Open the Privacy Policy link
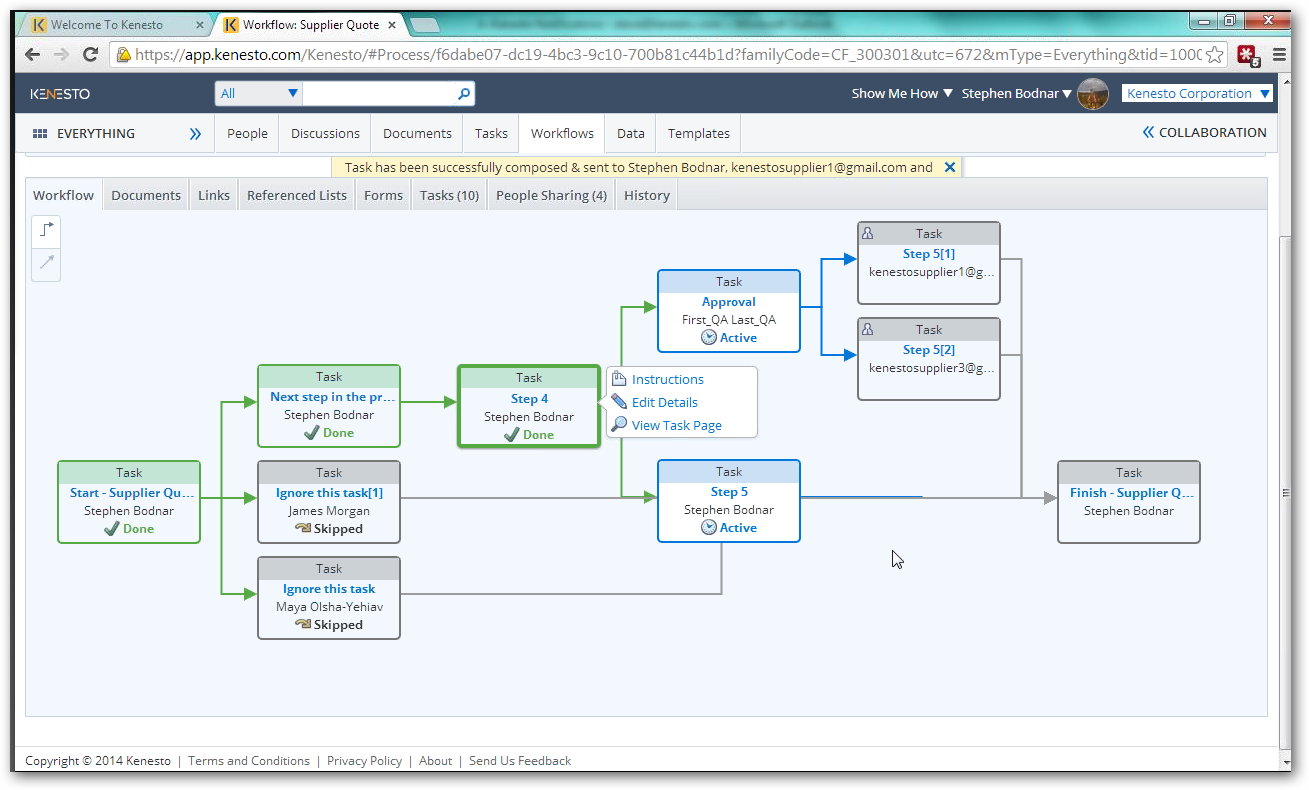 (x=364, y=761)
